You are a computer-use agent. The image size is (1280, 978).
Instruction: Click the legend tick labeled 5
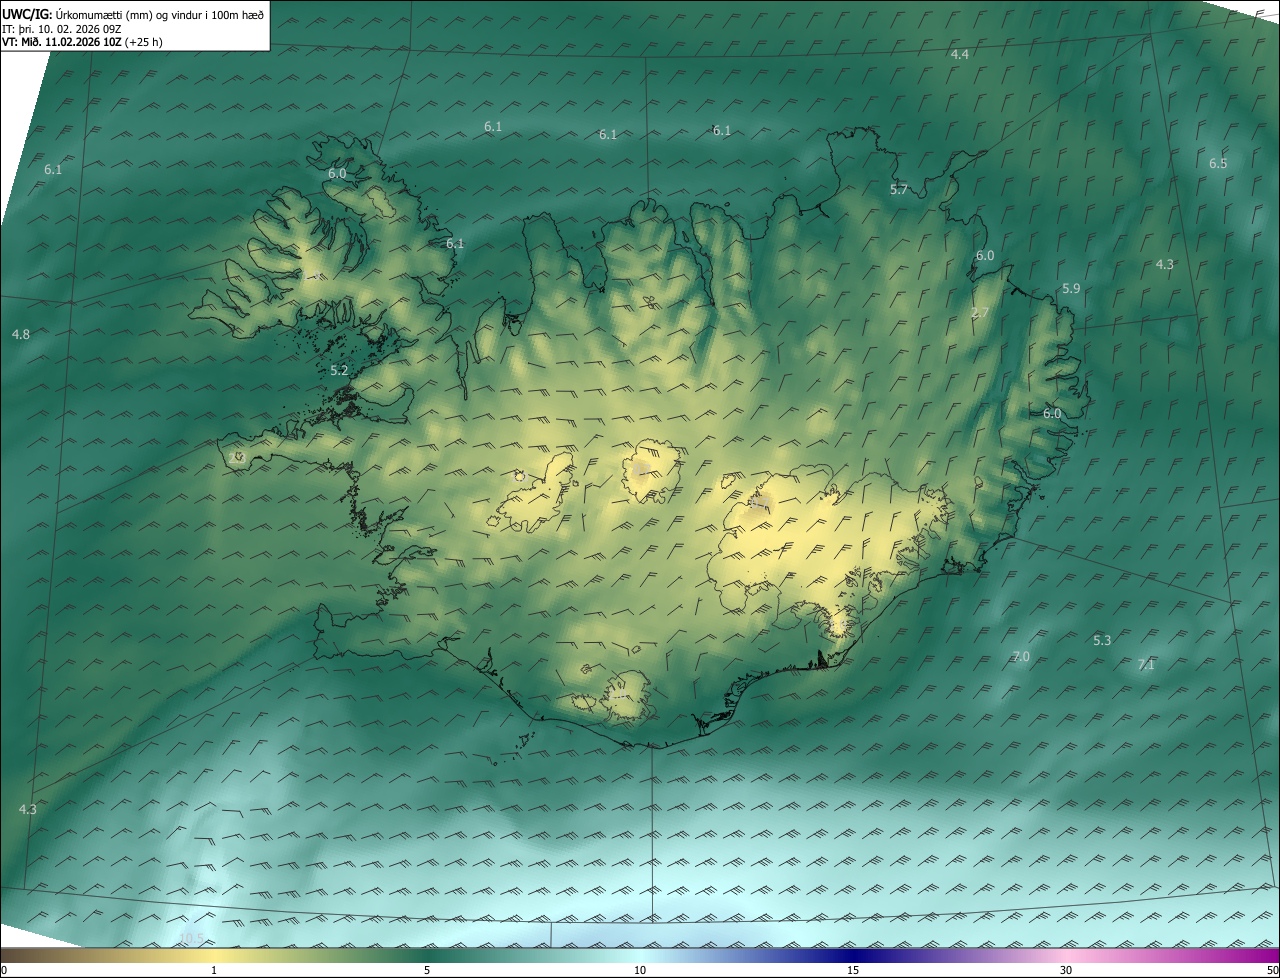427,970
